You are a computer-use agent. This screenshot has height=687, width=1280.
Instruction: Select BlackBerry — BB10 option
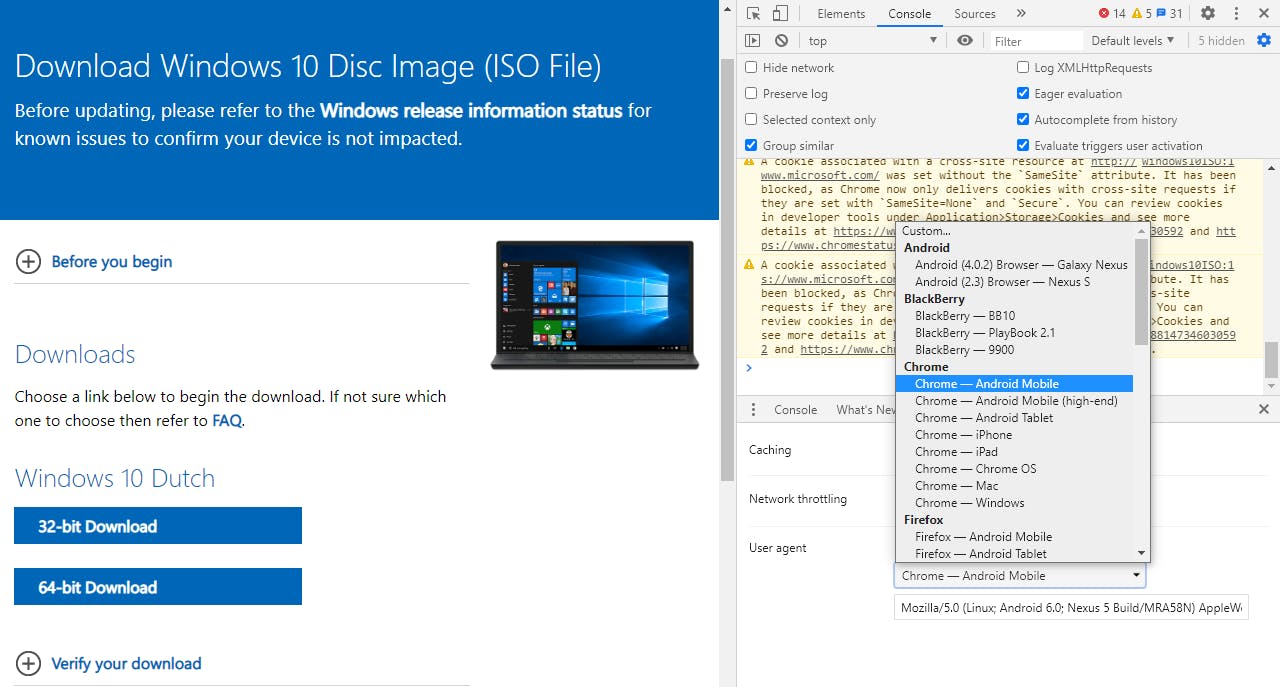(x=1014, y=316)
